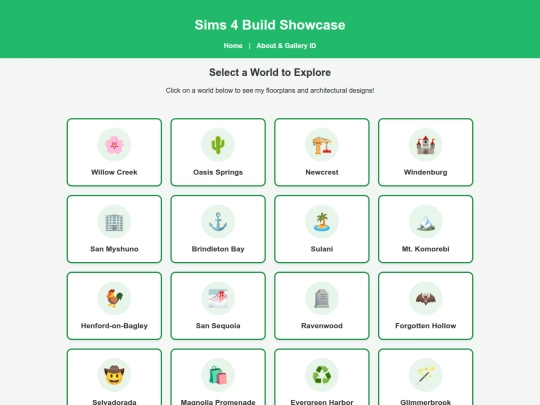The width and height of the screenshot is (540, 405).
Task: Open the San Myshuno label
Action: (114, 249)
